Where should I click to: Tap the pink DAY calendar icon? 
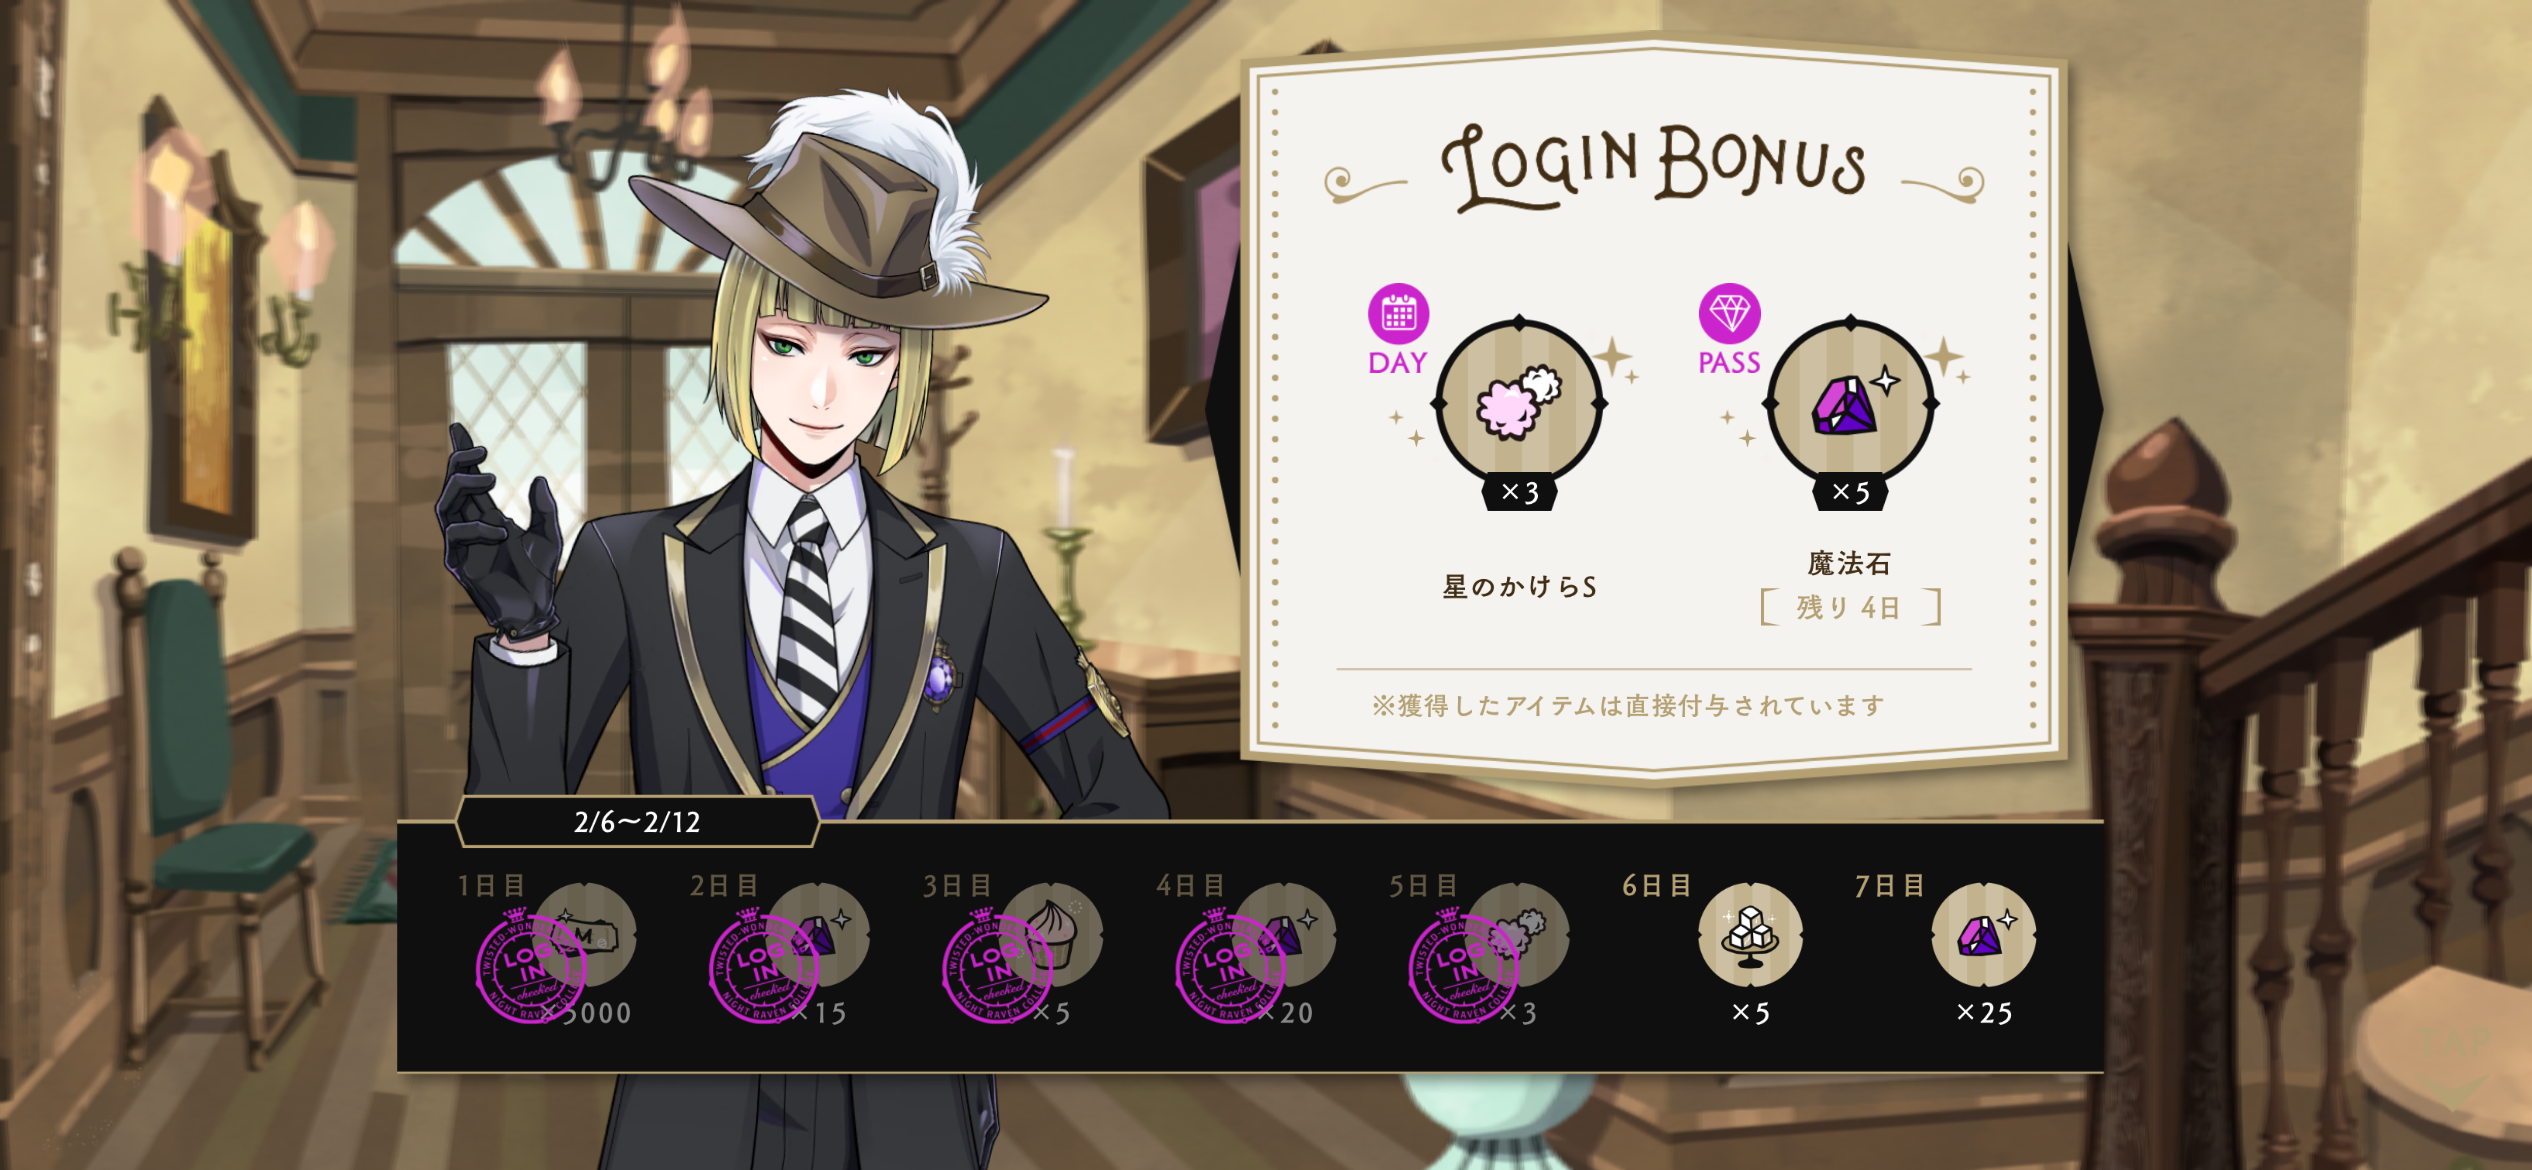(1398, 314)
